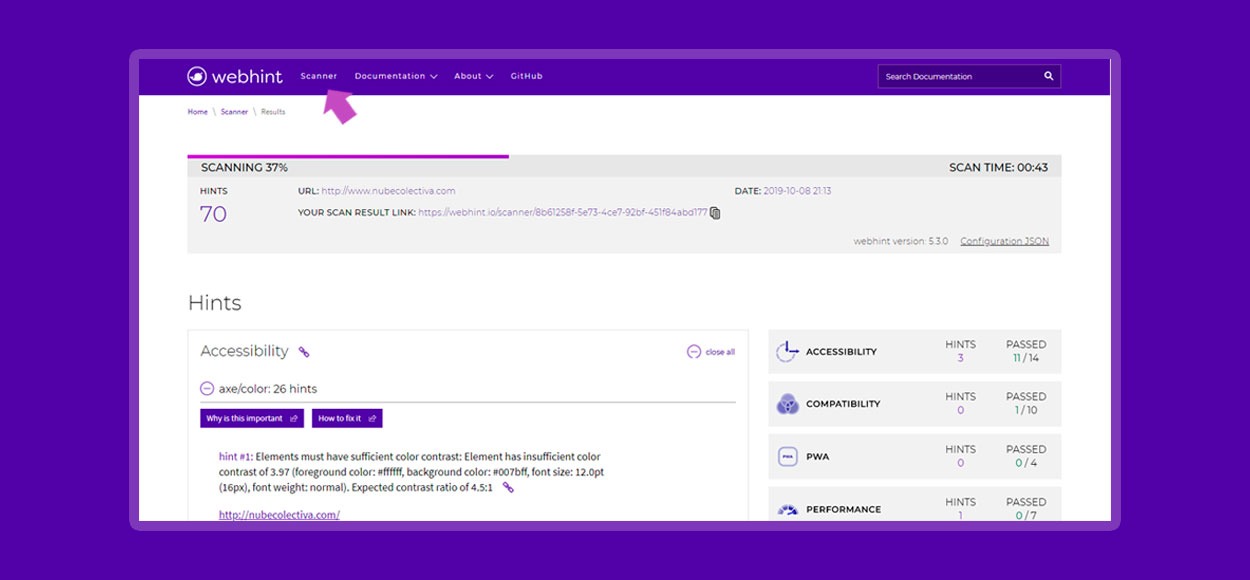Go to Scanner breadcrumb
The height and width of the screenshot is (580, 1250).
tap(234, 112)
